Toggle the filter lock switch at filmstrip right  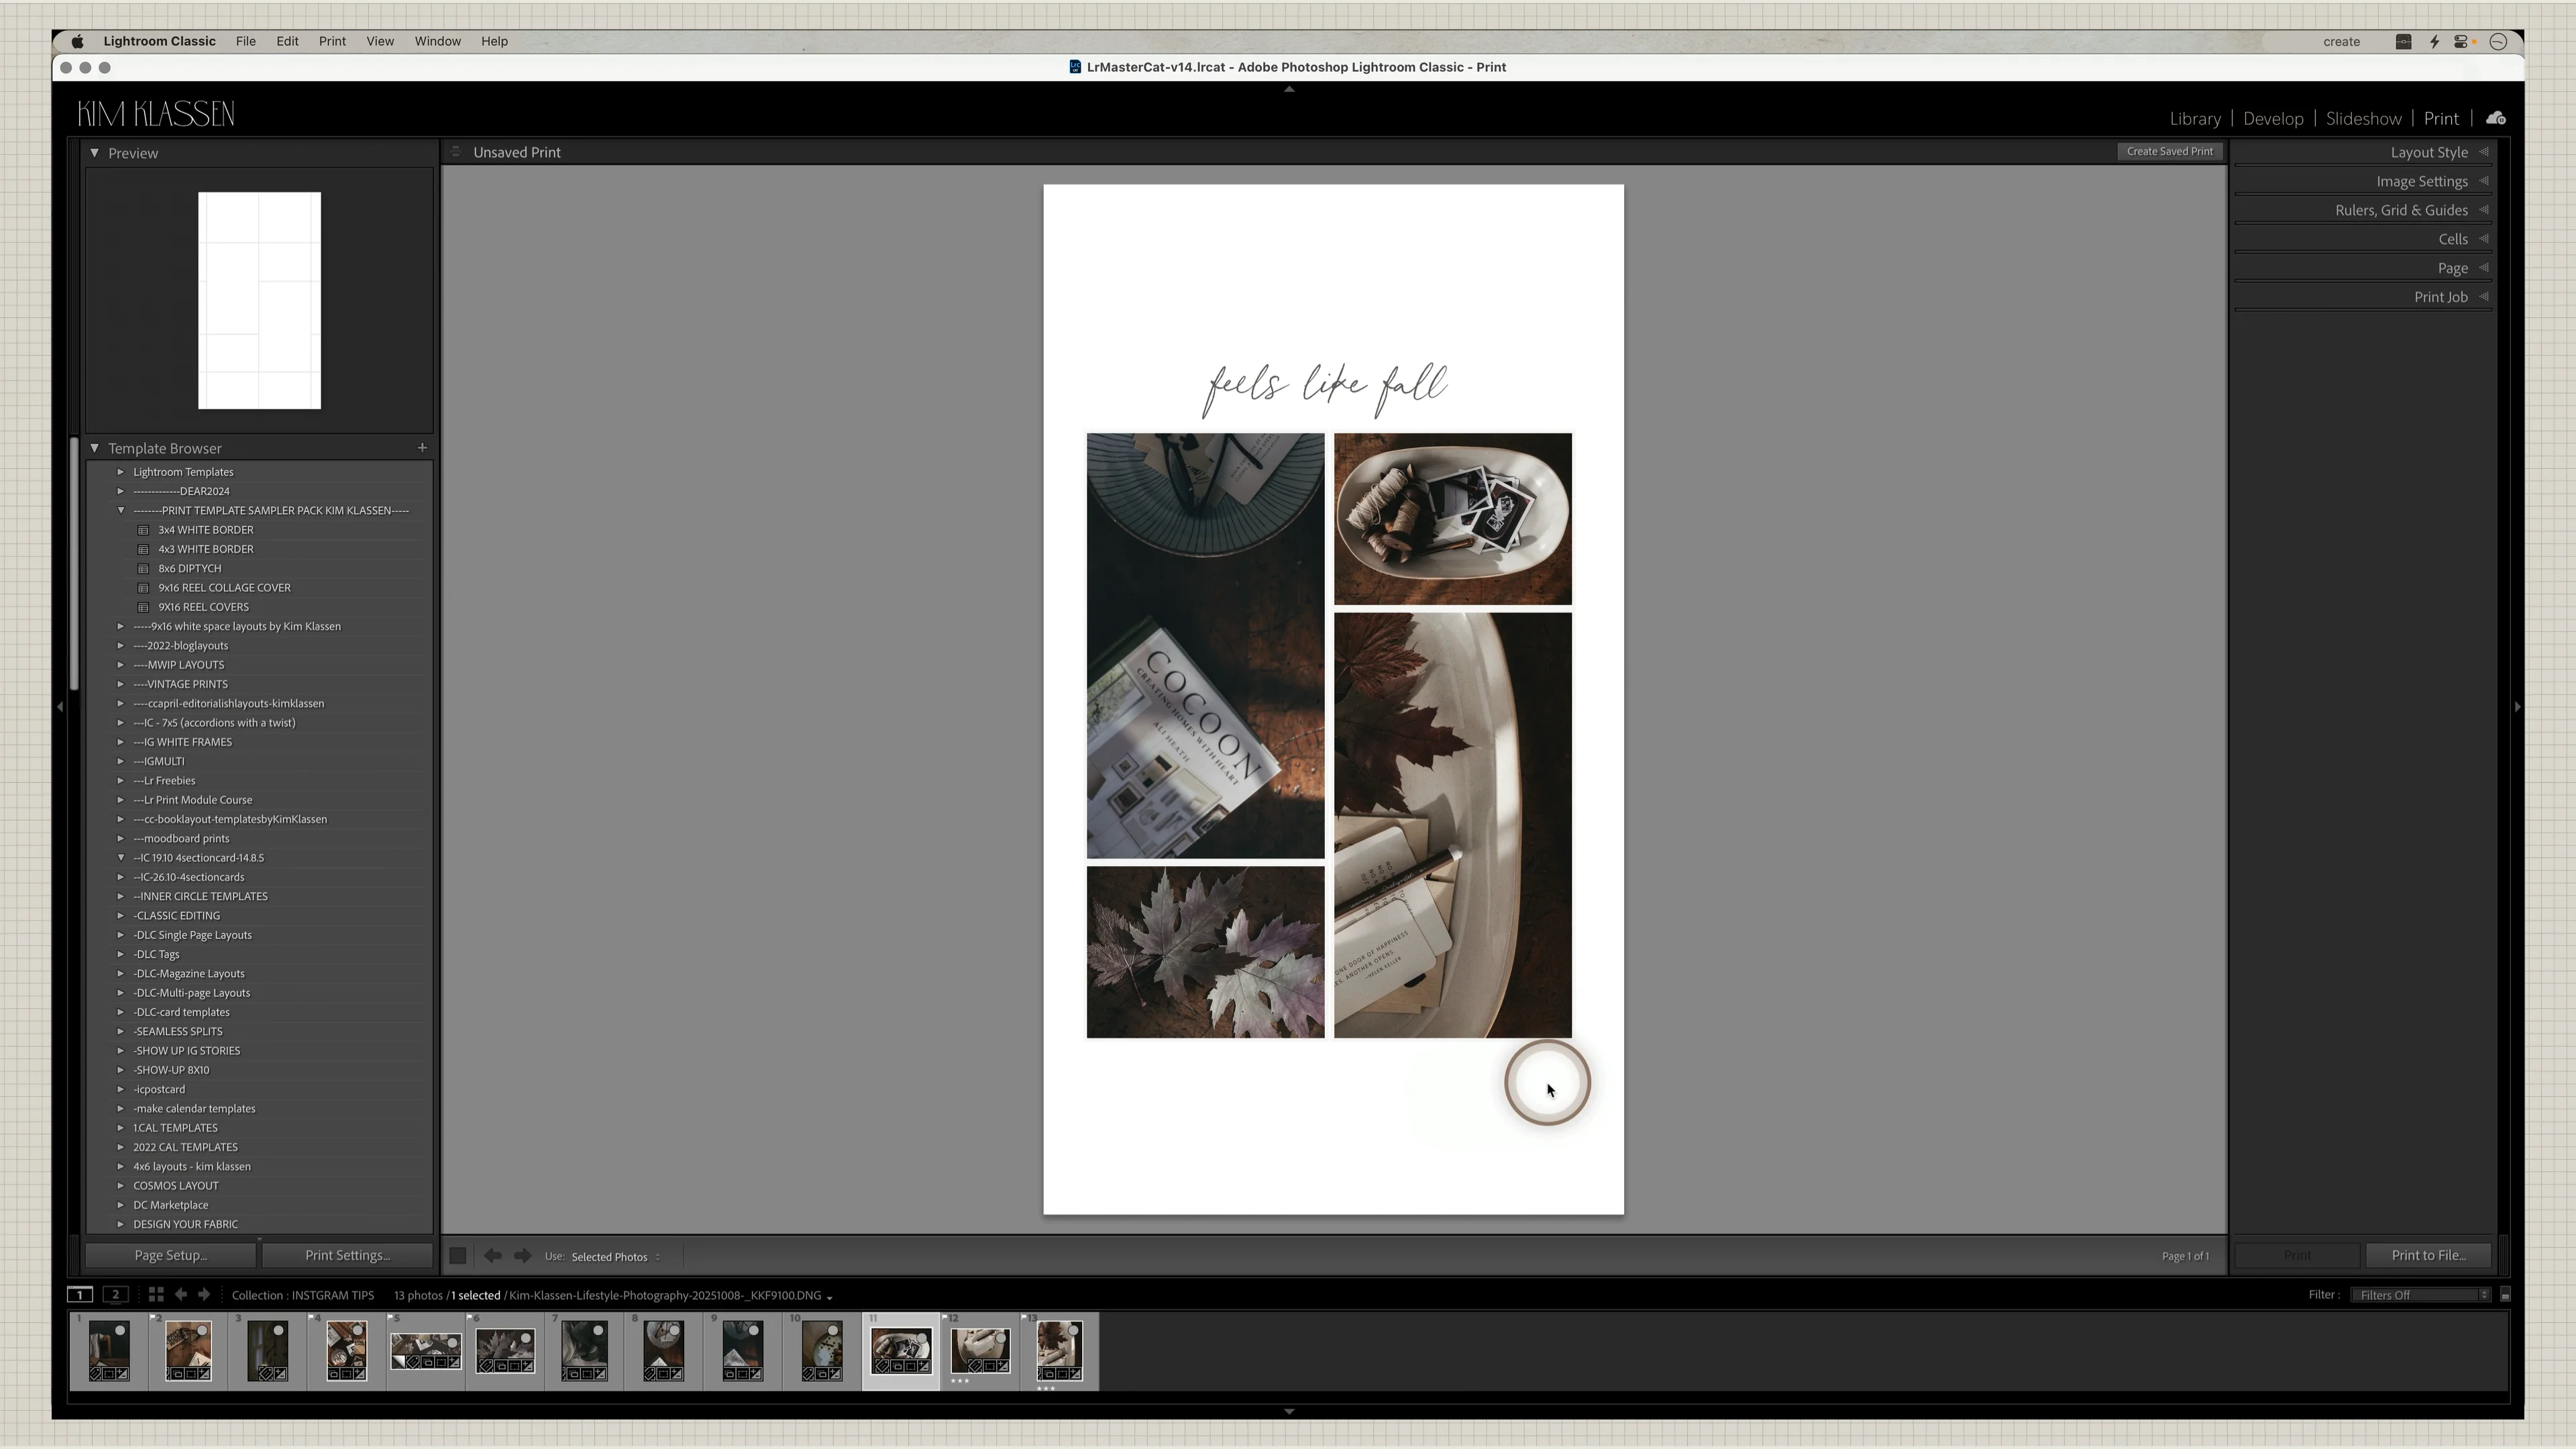(2505, 1295)
